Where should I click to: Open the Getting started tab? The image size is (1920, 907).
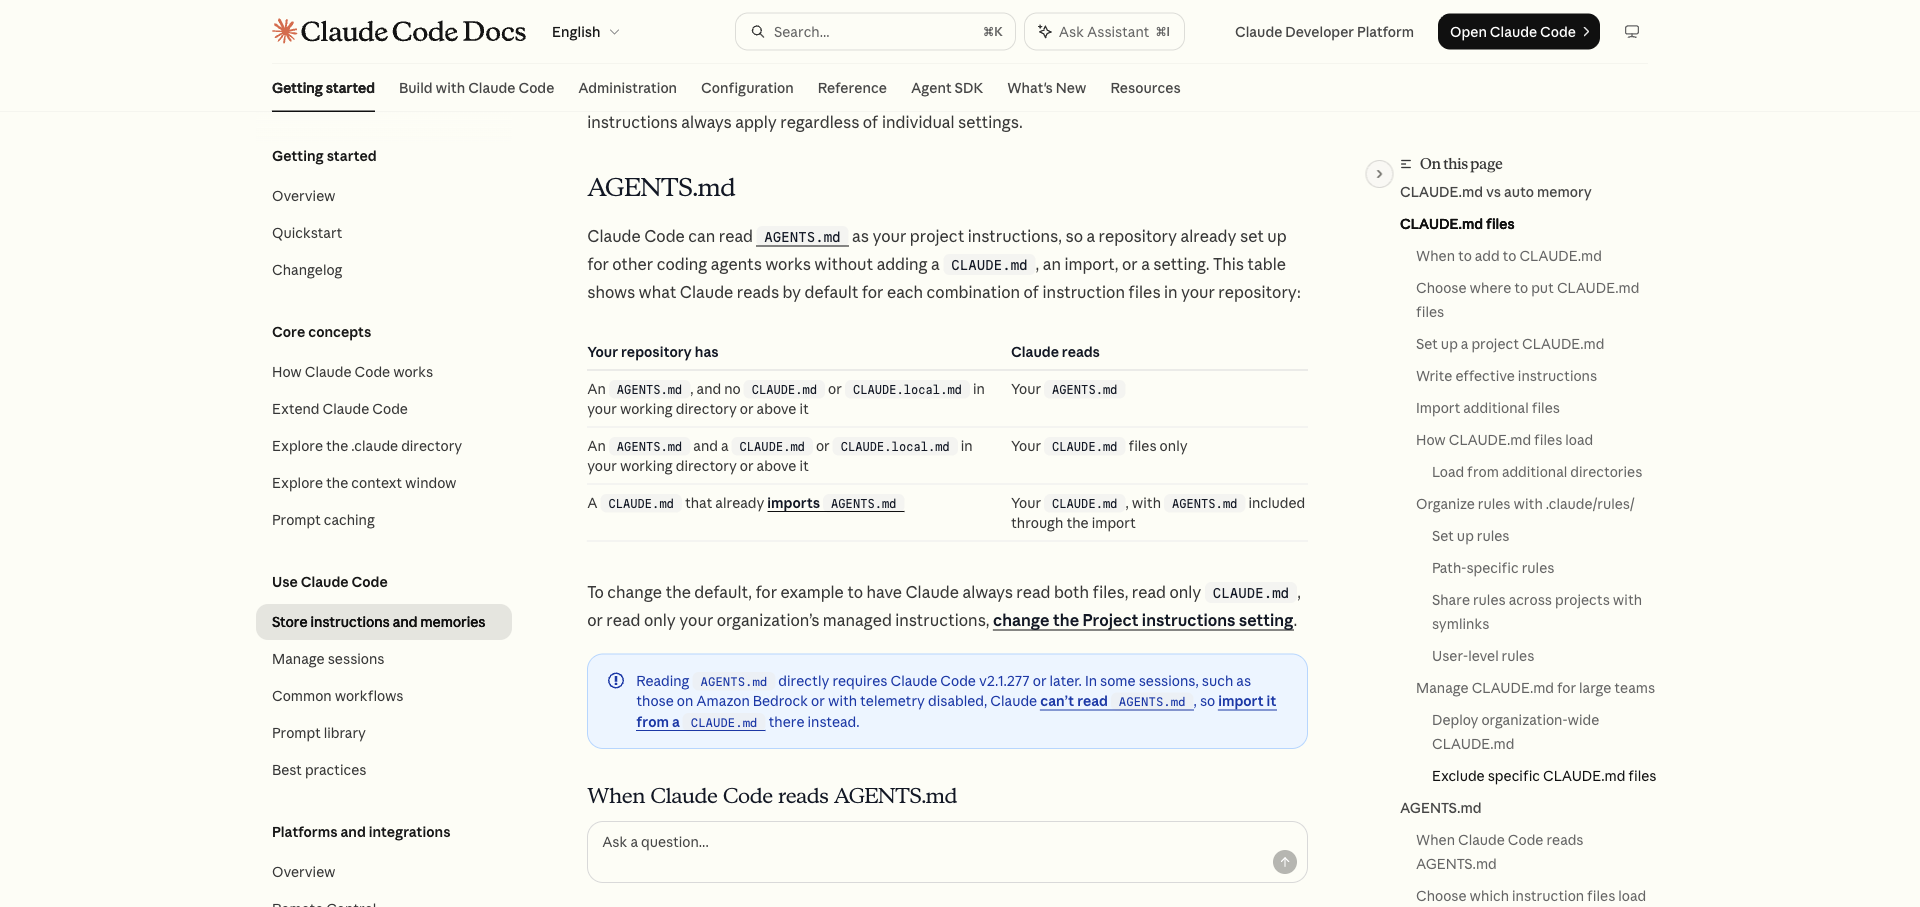click(323, 88)
